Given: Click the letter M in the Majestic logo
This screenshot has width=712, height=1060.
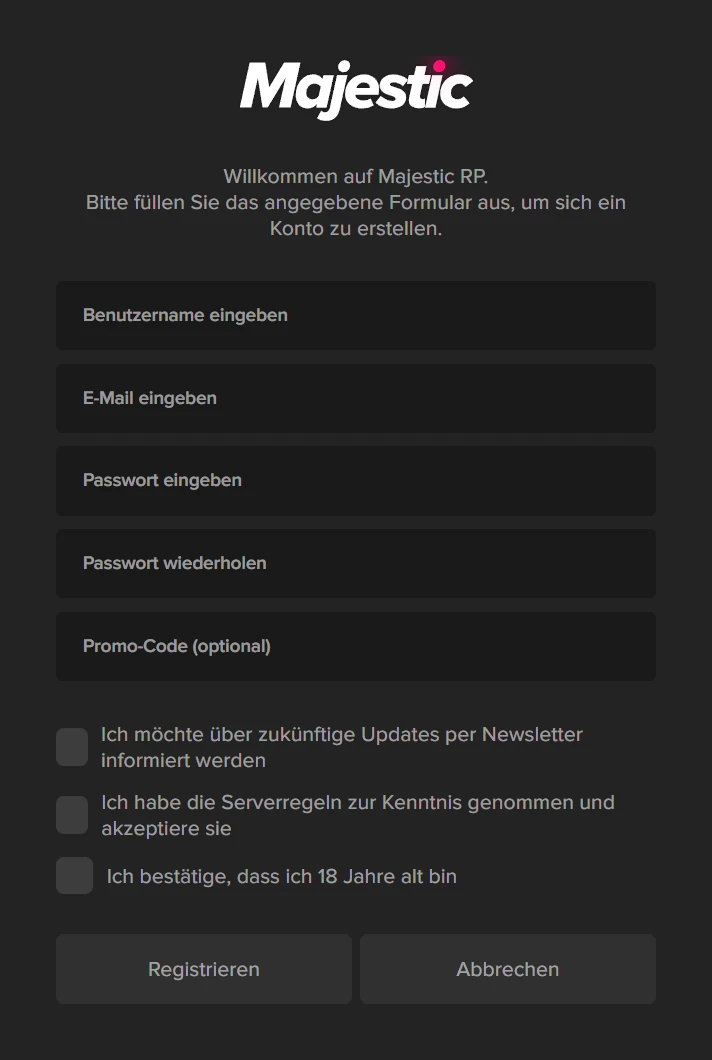Looking at the screenshot, I should (x=266, y=87).
